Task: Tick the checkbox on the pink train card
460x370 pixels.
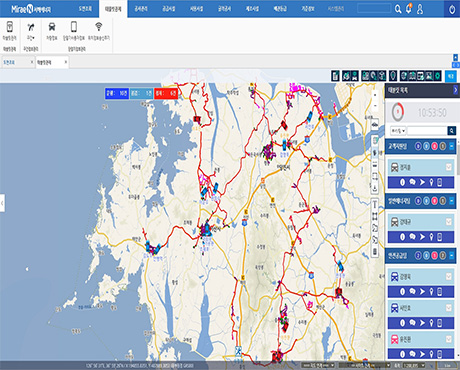Action: pyautogui.click(x=449, y=339)
